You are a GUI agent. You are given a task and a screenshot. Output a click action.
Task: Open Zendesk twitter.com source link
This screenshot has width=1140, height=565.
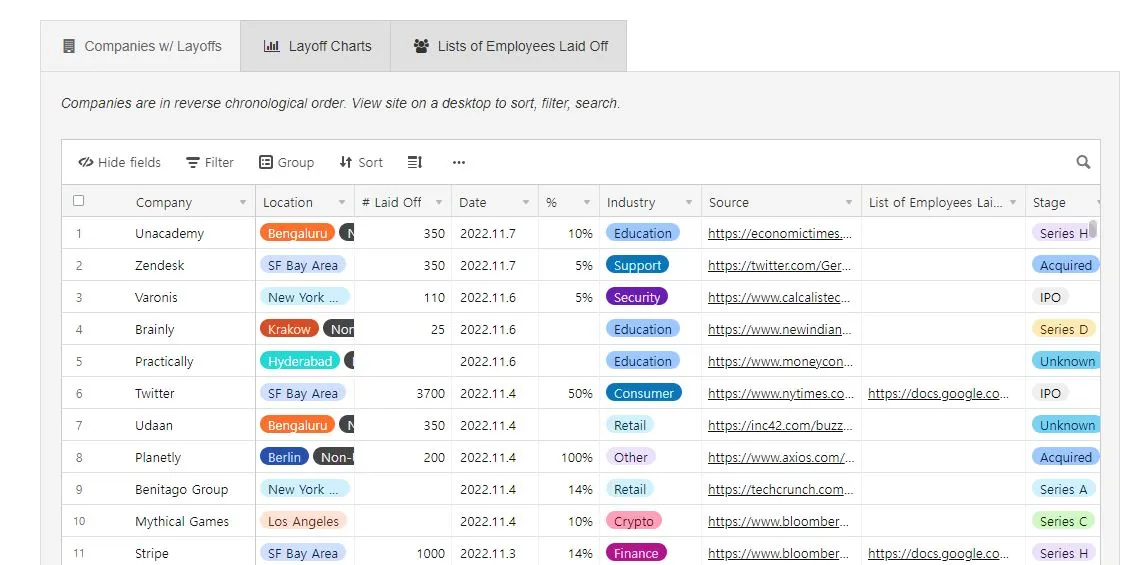[779, 265]
